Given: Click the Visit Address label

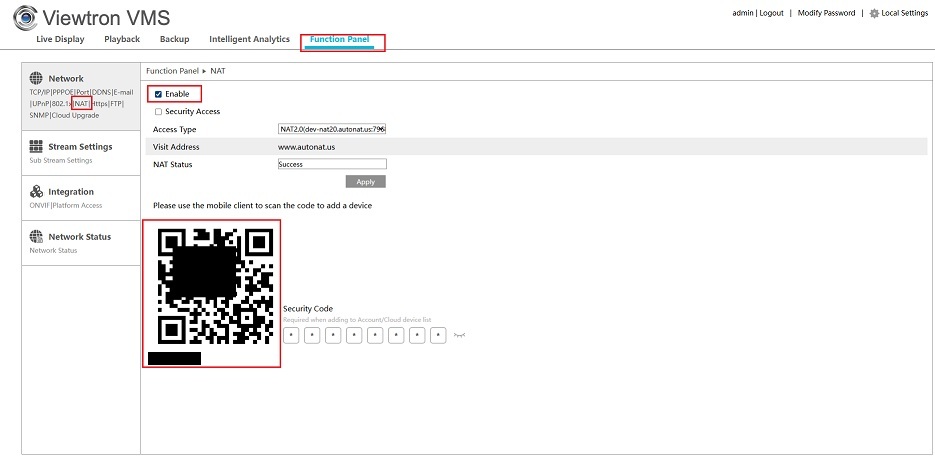Looking at the screenshot, I should [x=176, y=147].
